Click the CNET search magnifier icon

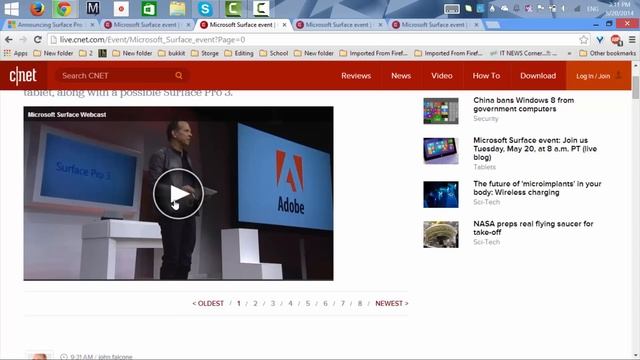point(179,76)
